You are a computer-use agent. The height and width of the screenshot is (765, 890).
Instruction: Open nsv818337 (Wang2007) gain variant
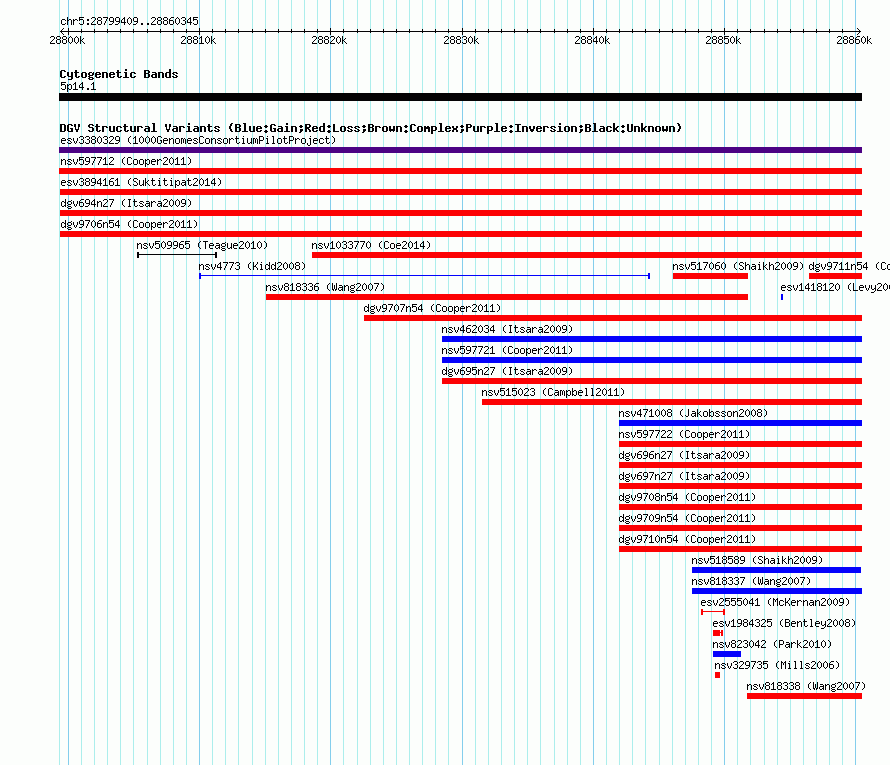pos(776,591)
